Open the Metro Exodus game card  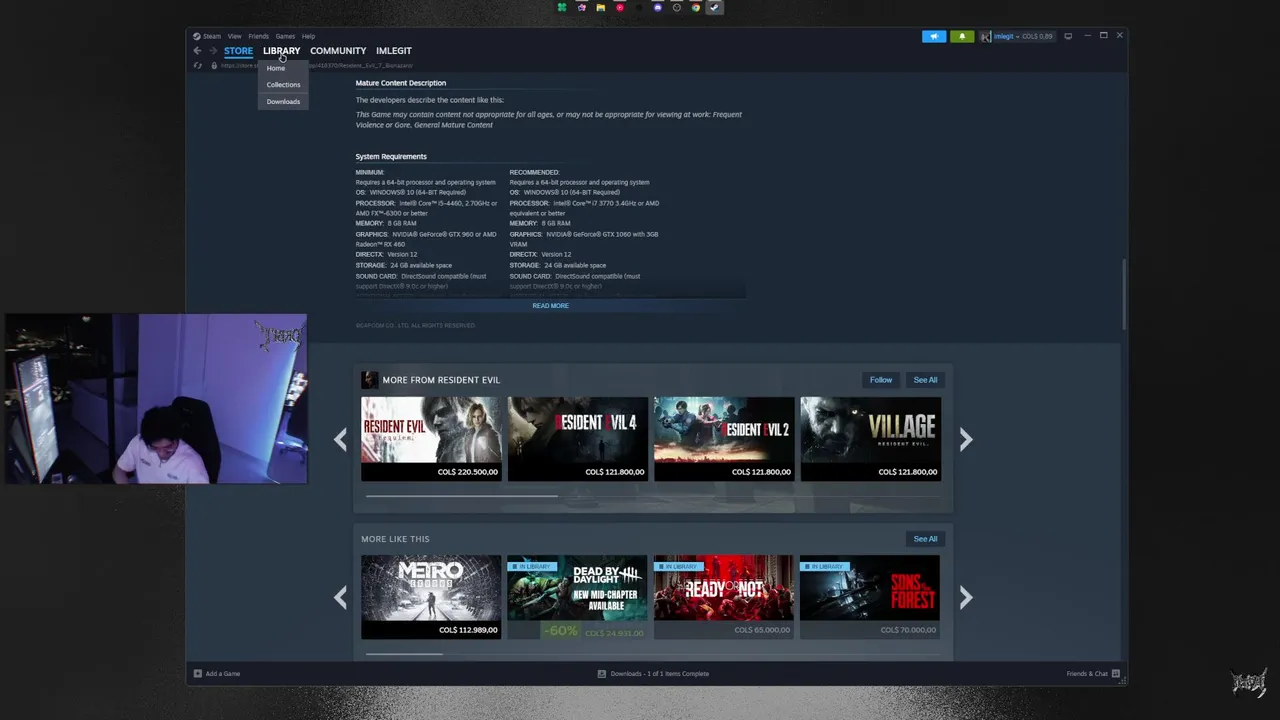[x=431, y=597]
